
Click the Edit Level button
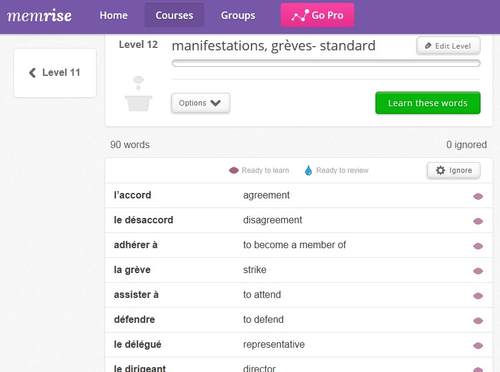[448, 46]
